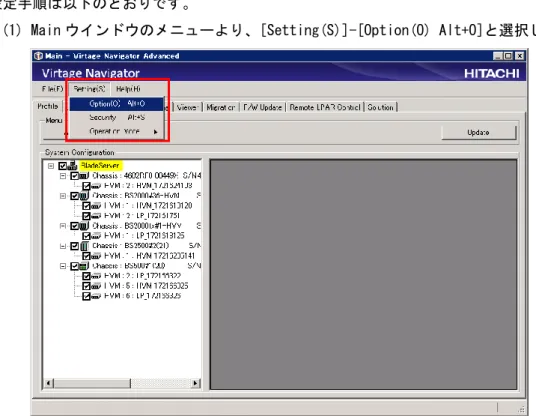
Task: Open the Operation mode submenu entry
Action: [x=117, y=131]
